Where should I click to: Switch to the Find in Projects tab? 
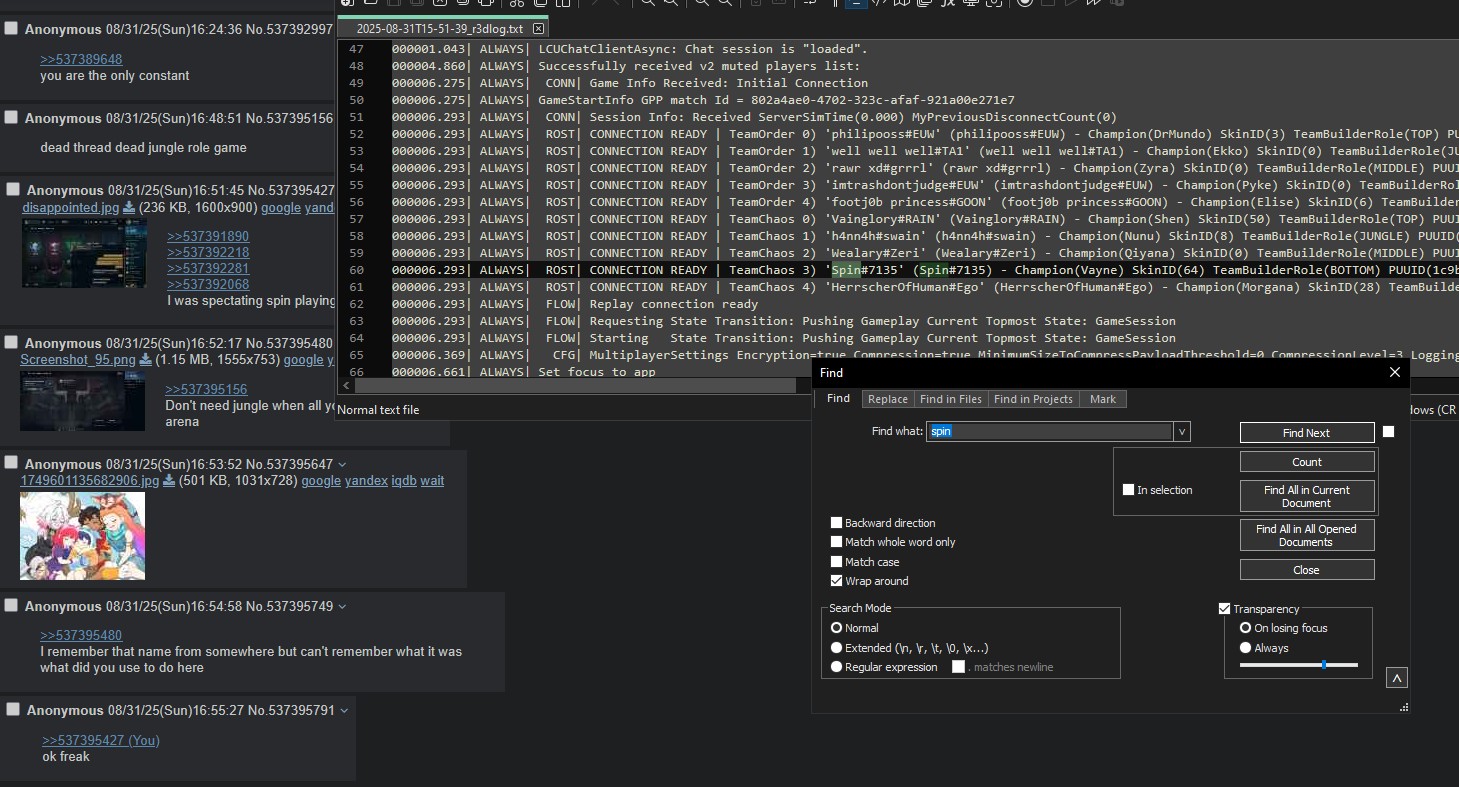[x=1033, y=399]
